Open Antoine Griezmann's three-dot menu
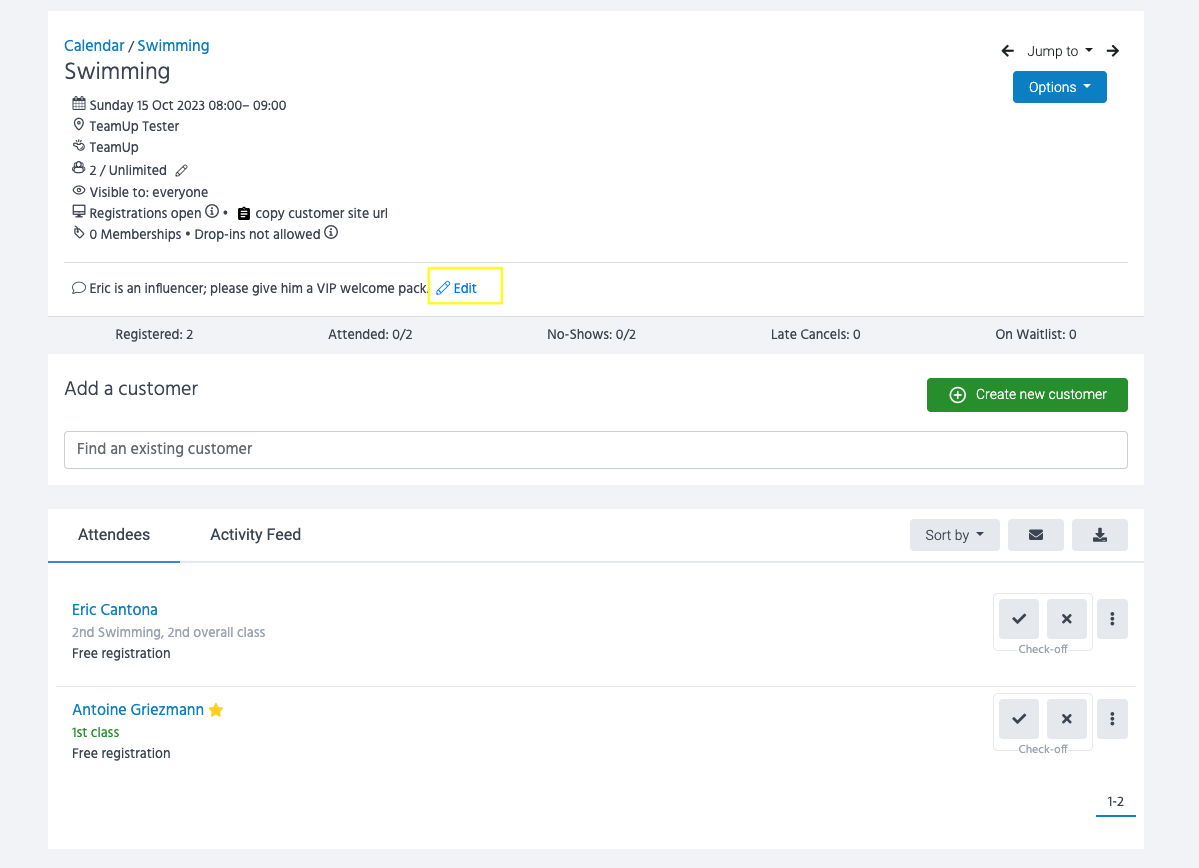Screen dimensions: 1199x868 click(x=1112, y=719)
